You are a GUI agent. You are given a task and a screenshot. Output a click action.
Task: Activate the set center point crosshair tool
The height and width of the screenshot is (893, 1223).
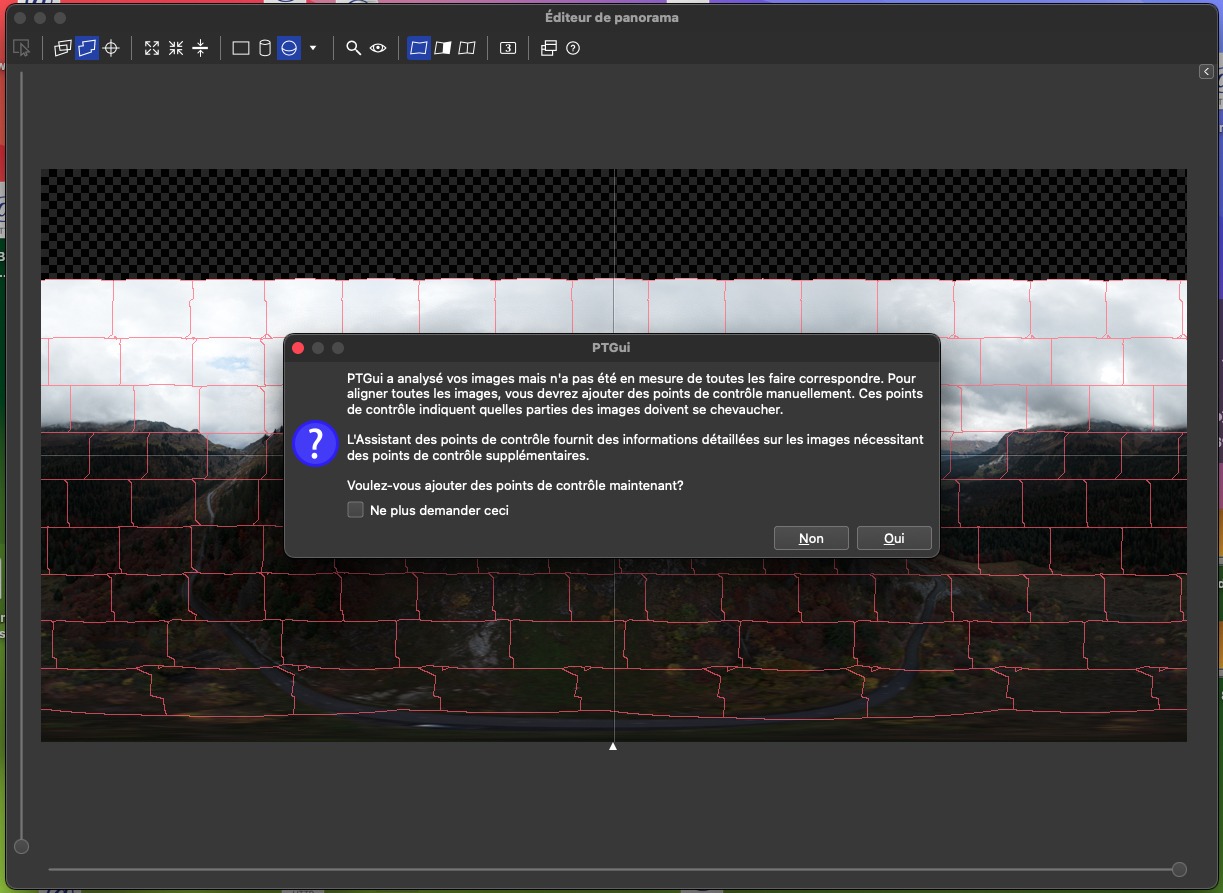(x=112, y=48)
